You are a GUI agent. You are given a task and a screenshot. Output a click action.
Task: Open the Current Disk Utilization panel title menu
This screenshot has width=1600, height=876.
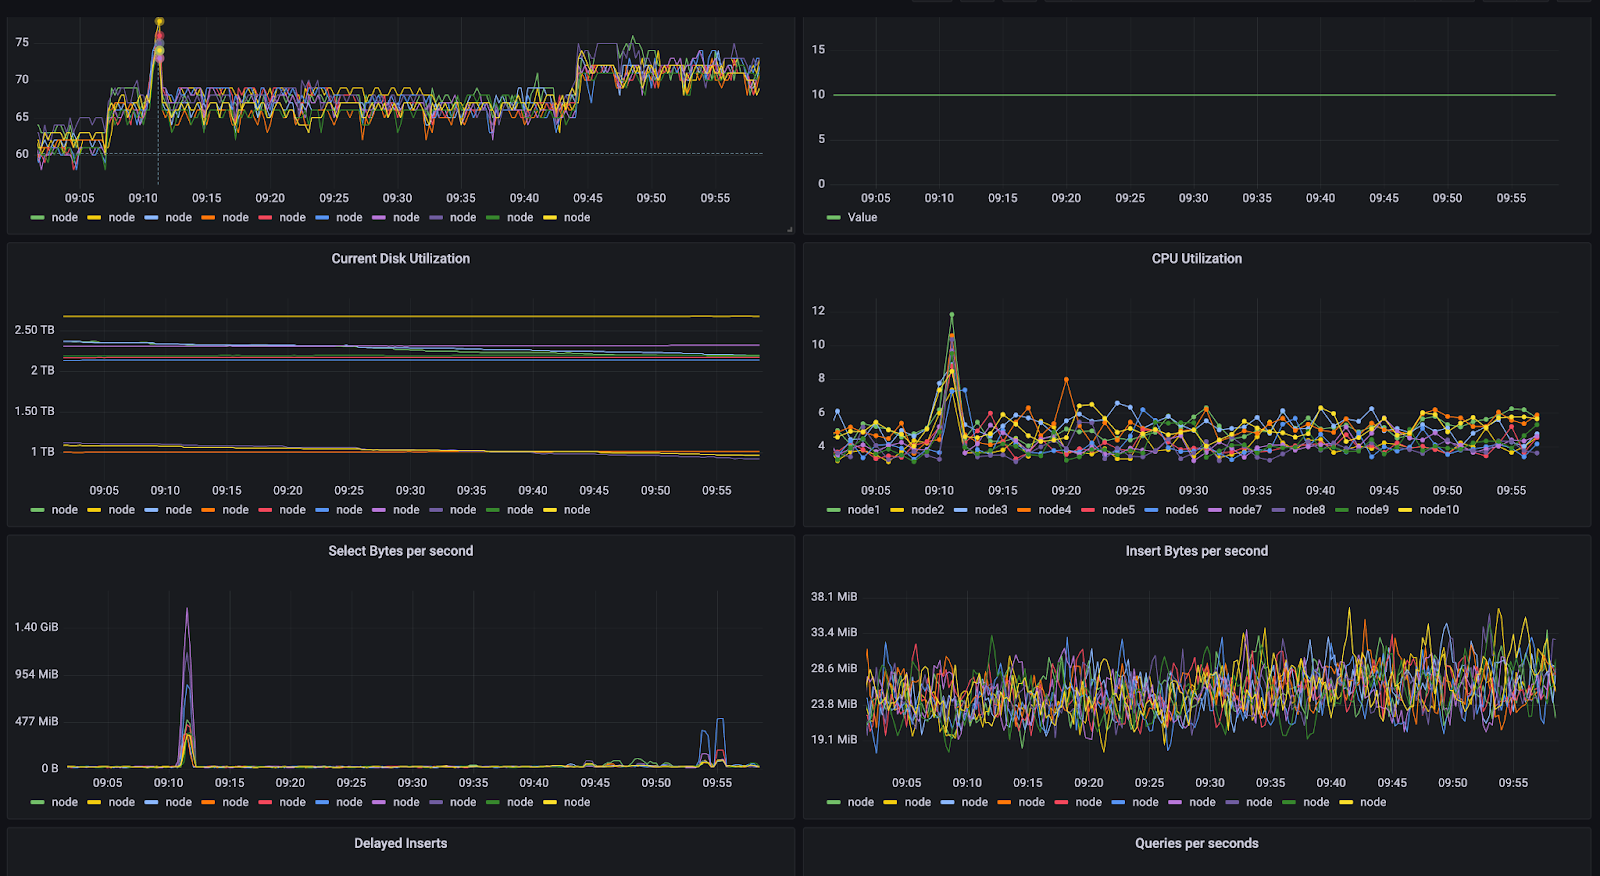point(400,259)
